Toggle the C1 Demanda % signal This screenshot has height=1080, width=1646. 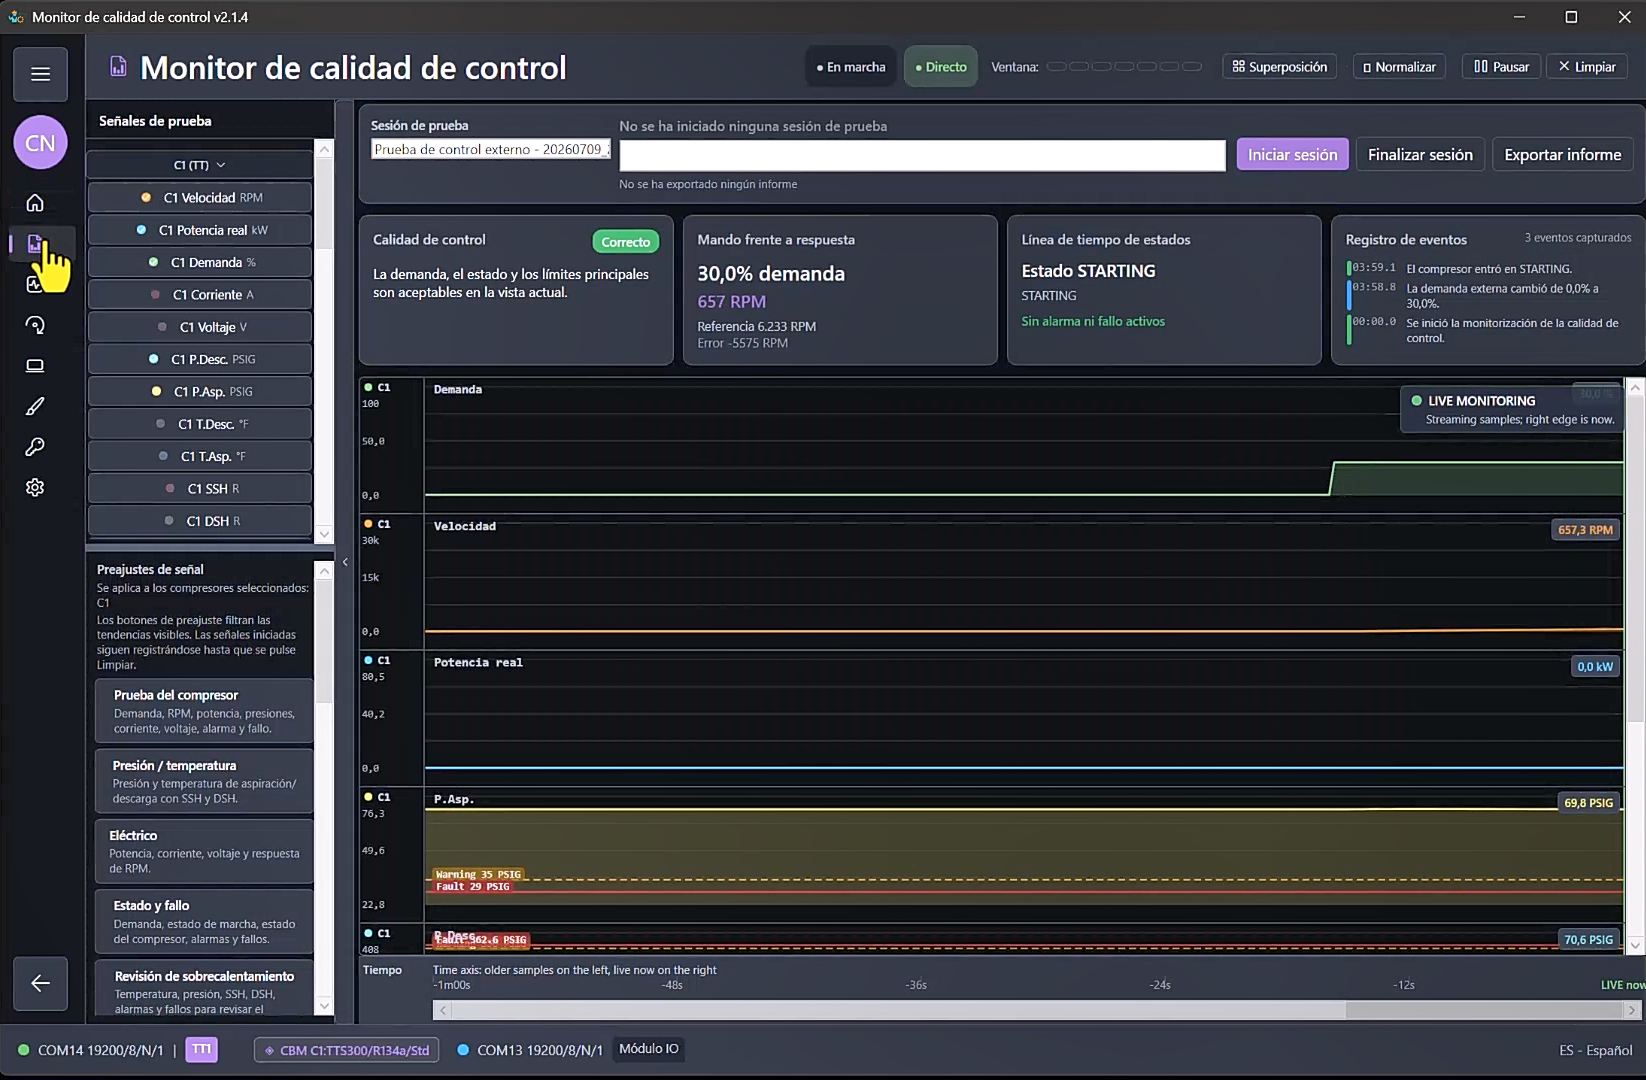(x=200, y=262)
